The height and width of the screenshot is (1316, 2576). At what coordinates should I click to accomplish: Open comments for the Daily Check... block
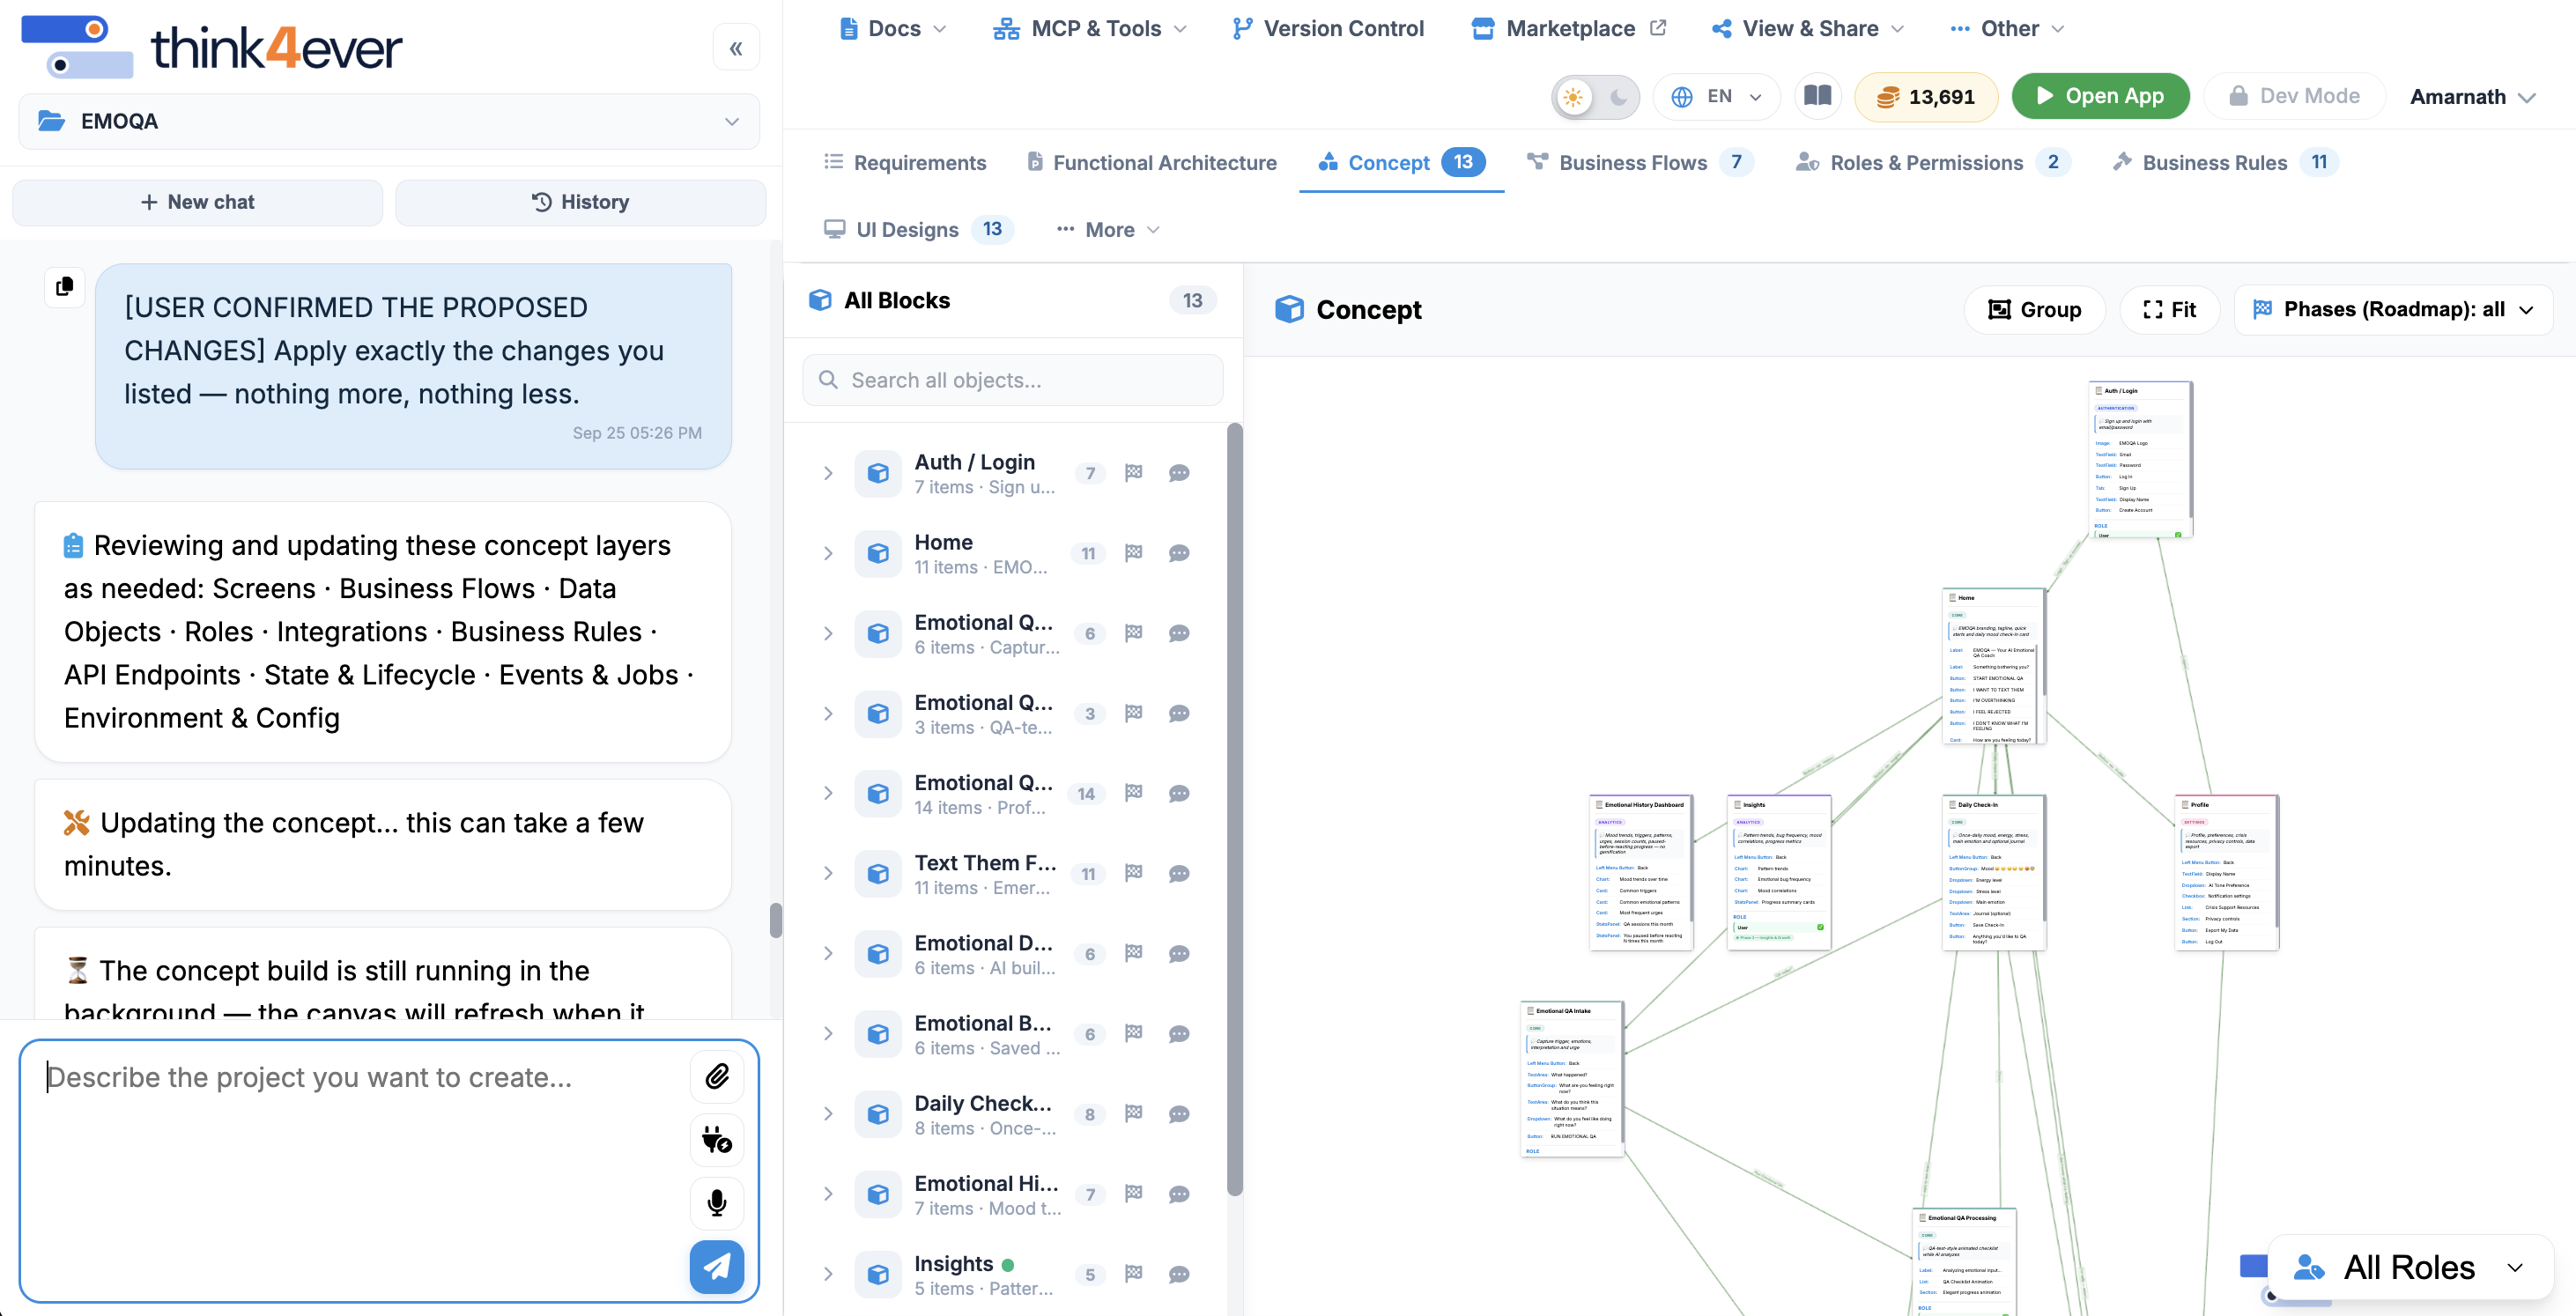point(1179,1114)
